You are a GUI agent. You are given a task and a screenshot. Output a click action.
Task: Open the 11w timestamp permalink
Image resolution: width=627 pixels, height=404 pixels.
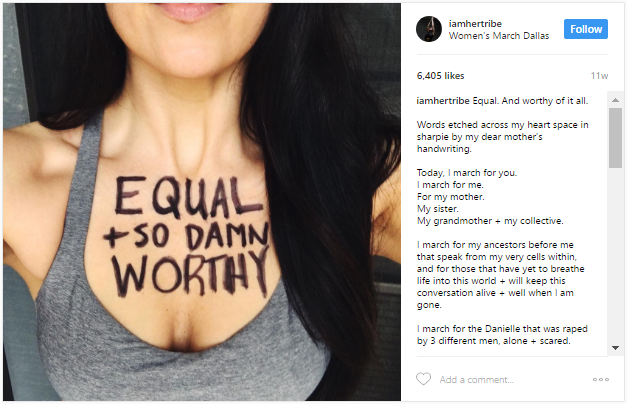pyautogui.click(x=599, y=76)
